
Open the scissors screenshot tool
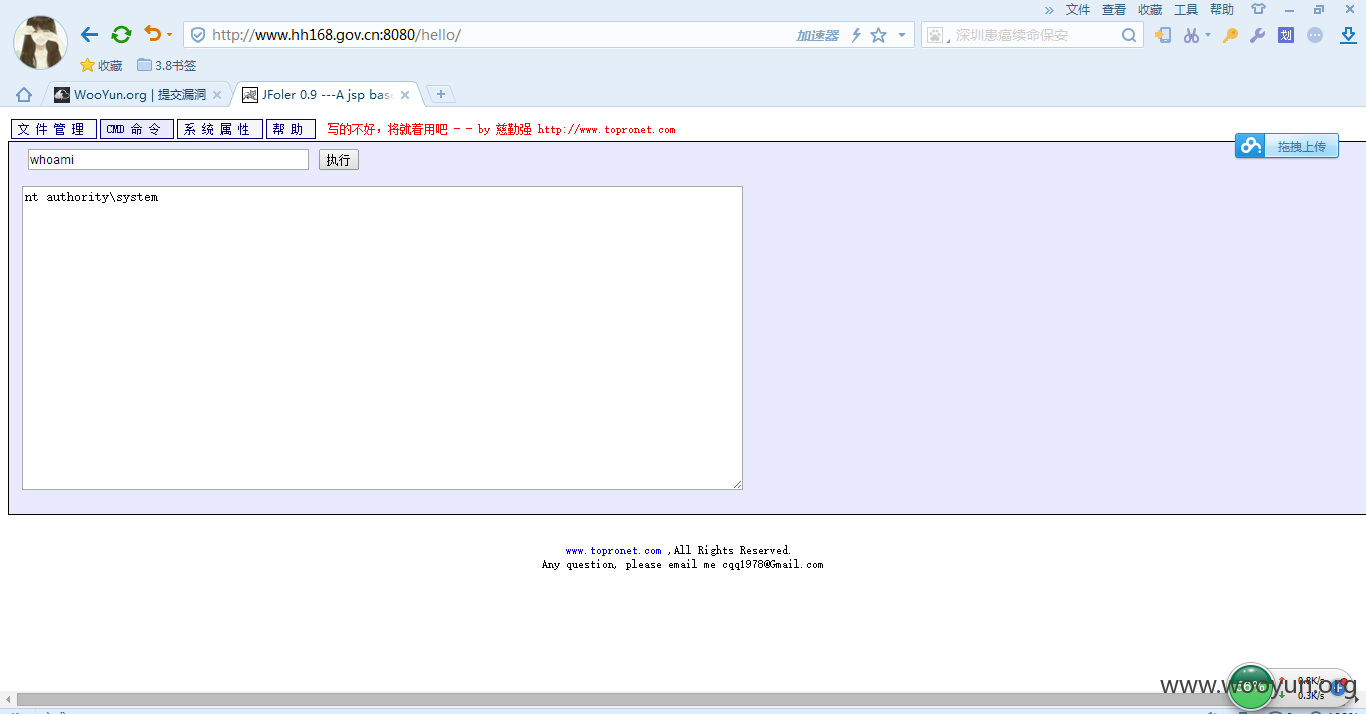[1190, 35]
